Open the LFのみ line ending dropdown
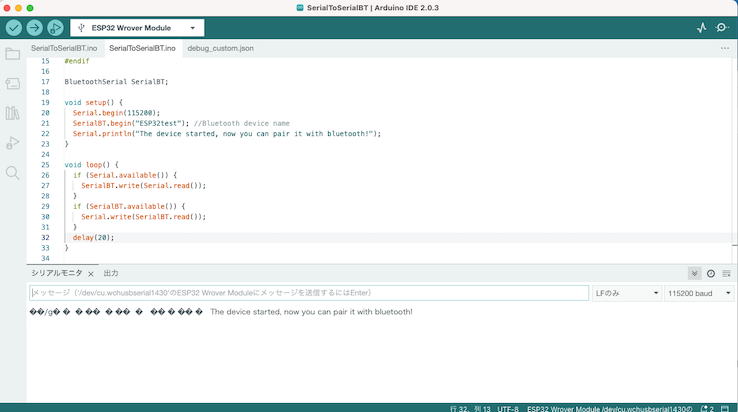The image size is (738, 412). pos(627,293)
